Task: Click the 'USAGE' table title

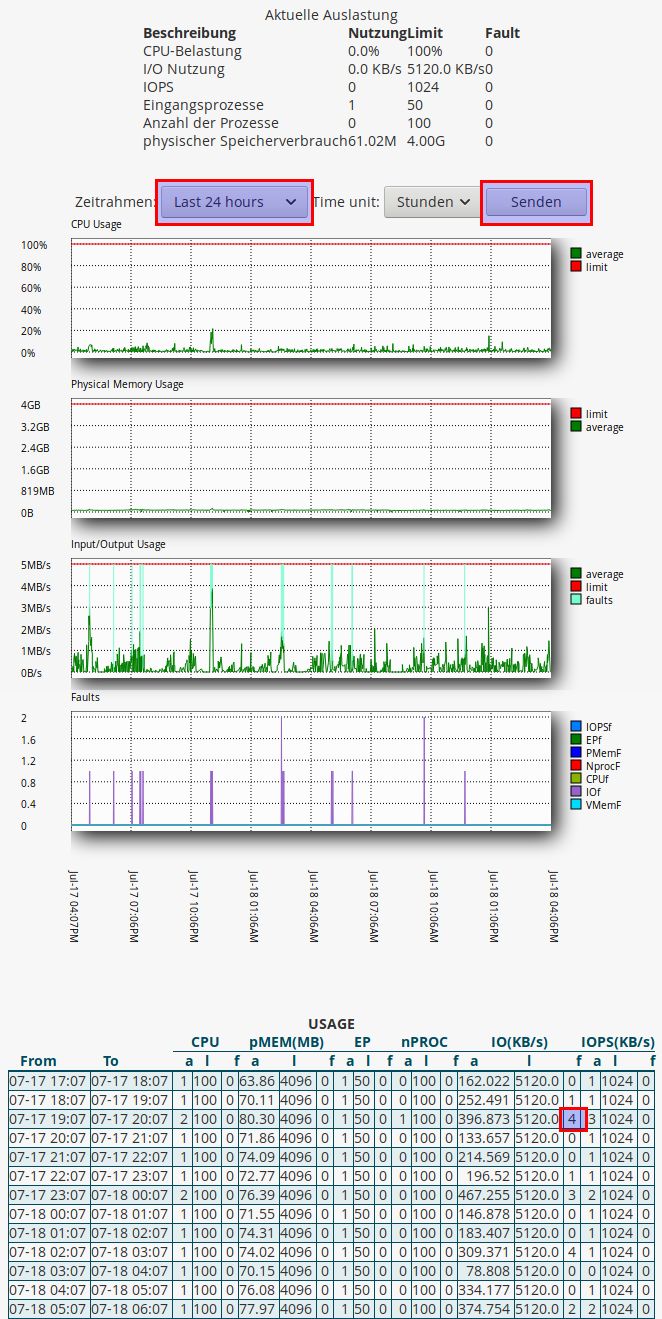Action: pyautogui.click(x=331, y=1024)
